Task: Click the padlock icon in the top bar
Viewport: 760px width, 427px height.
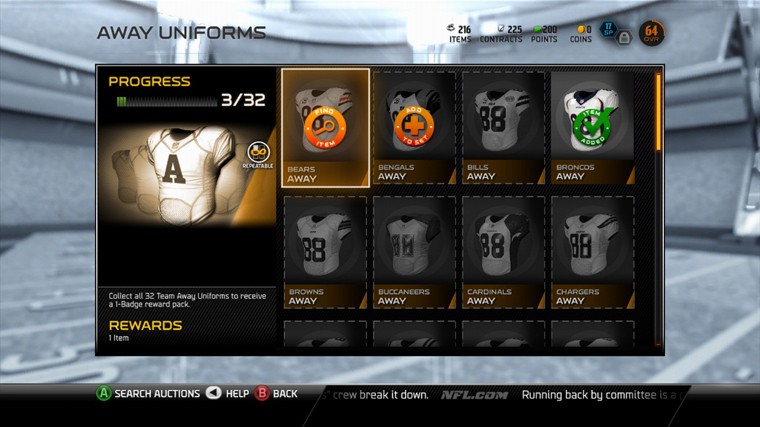Action: [624, 37]
